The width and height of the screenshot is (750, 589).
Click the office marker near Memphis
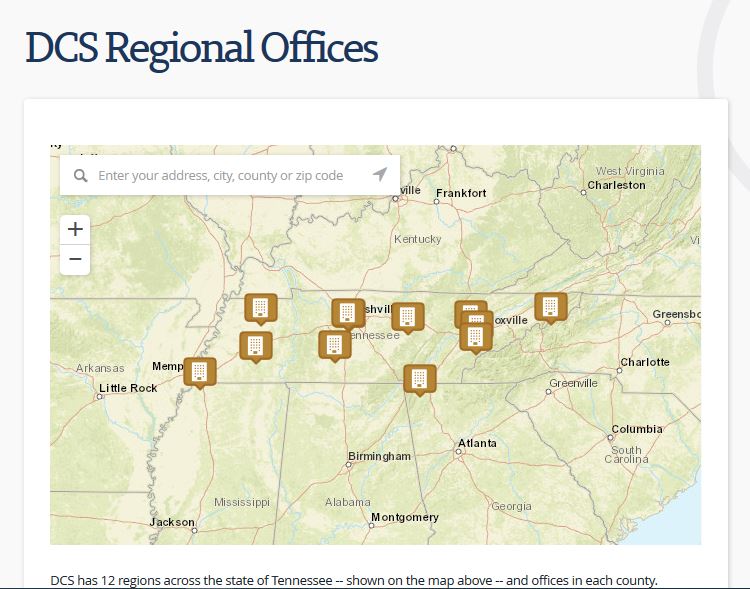pos(200,372)
